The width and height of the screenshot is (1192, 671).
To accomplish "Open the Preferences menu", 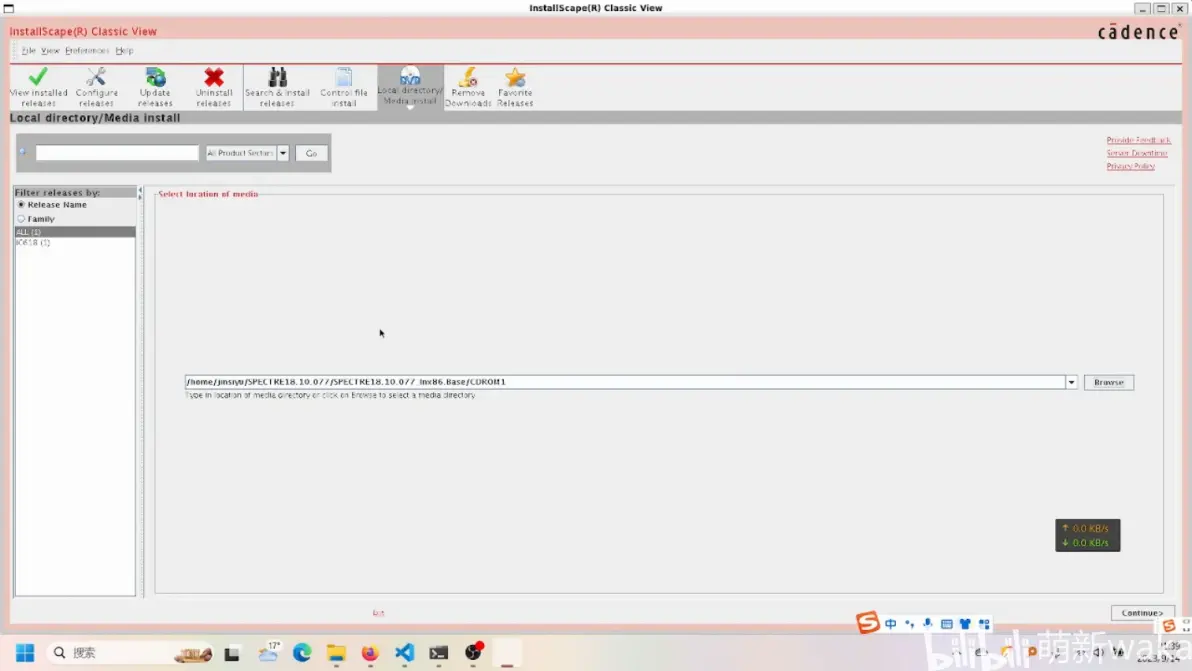I will point(87,51).
